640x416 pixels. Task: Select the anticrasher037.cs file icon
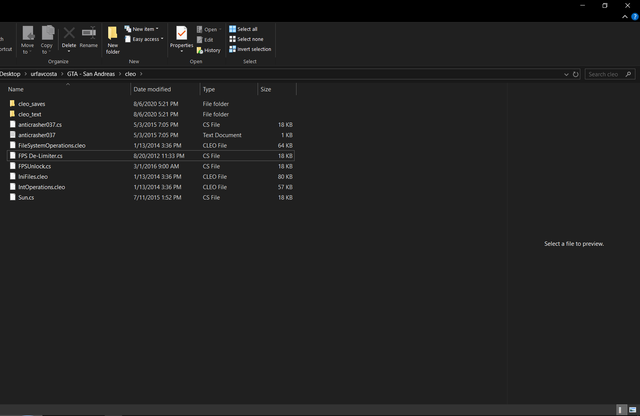[x=13, y=125]
